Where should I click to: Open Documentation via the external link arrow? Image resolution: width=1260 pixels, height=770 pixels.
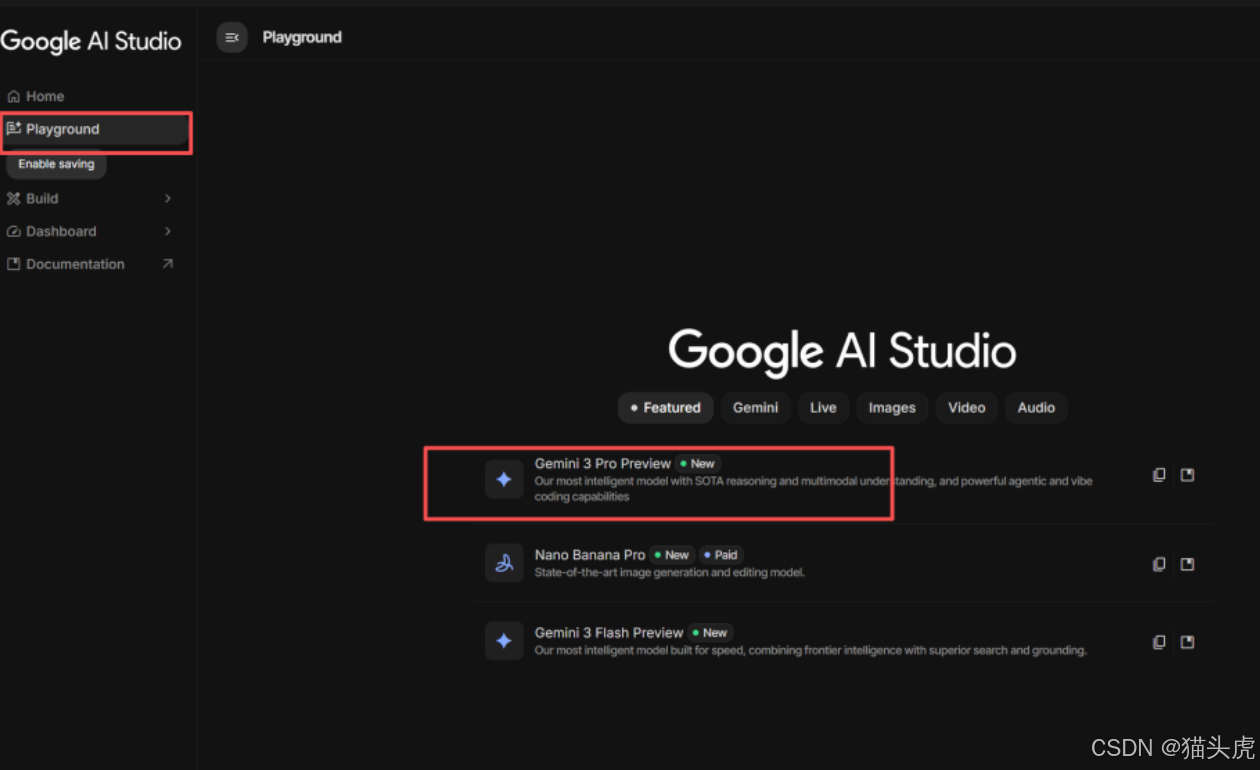(167, 263)
